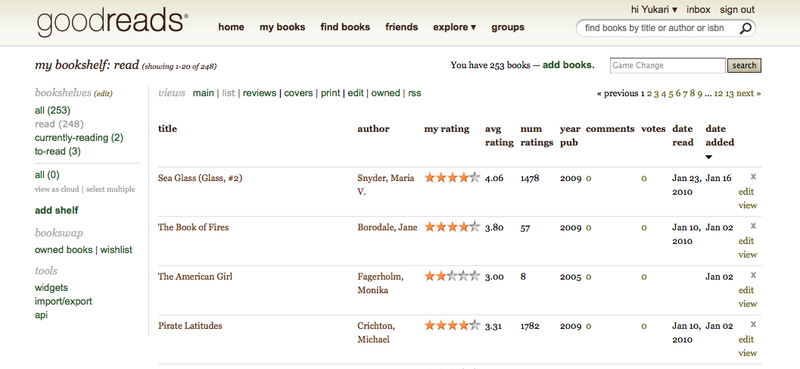Sign out of the account
Viewport: 800px width, 369px height.
coord(737,9)
